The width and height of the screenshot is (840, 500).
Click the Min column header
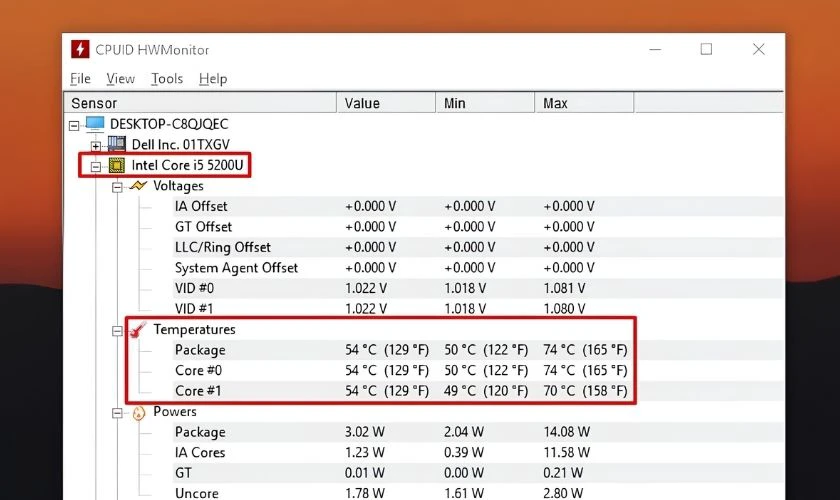pos(485,103)
